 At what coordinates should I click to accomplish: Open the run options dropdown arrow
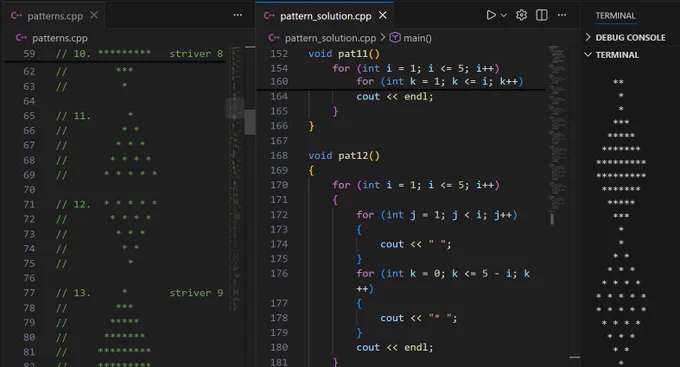point(504,15)
